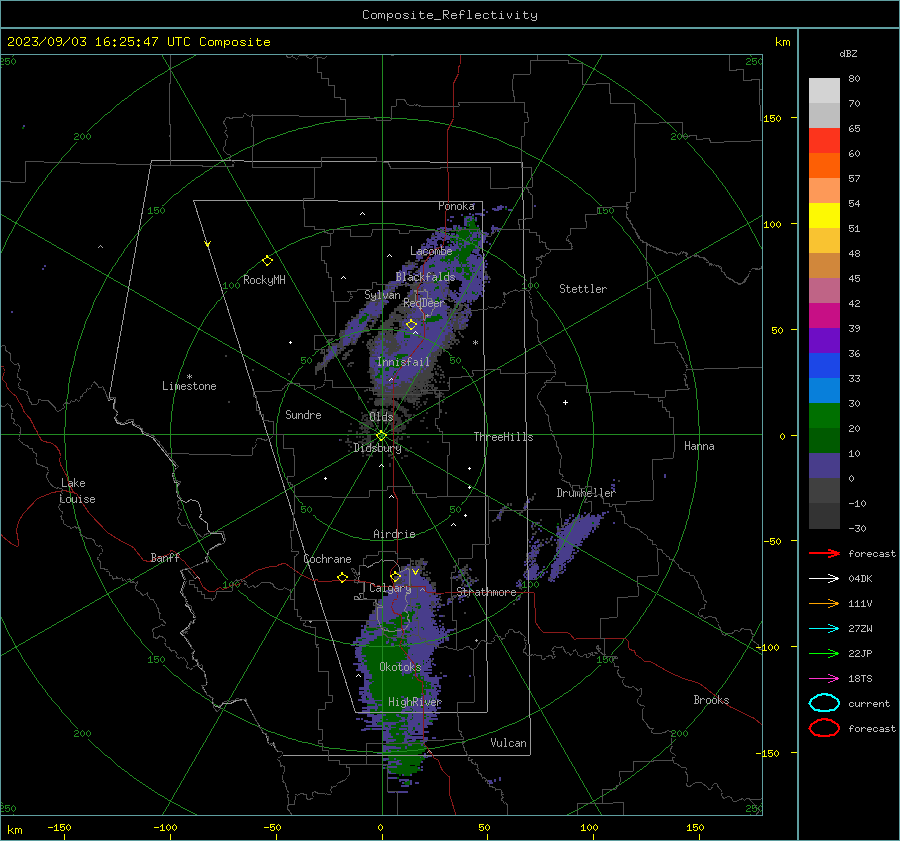This screenshot has height=841, width=900.
Task: Click the cyan 27ZW arrow legend icon
Action: (x=824, y=629)
